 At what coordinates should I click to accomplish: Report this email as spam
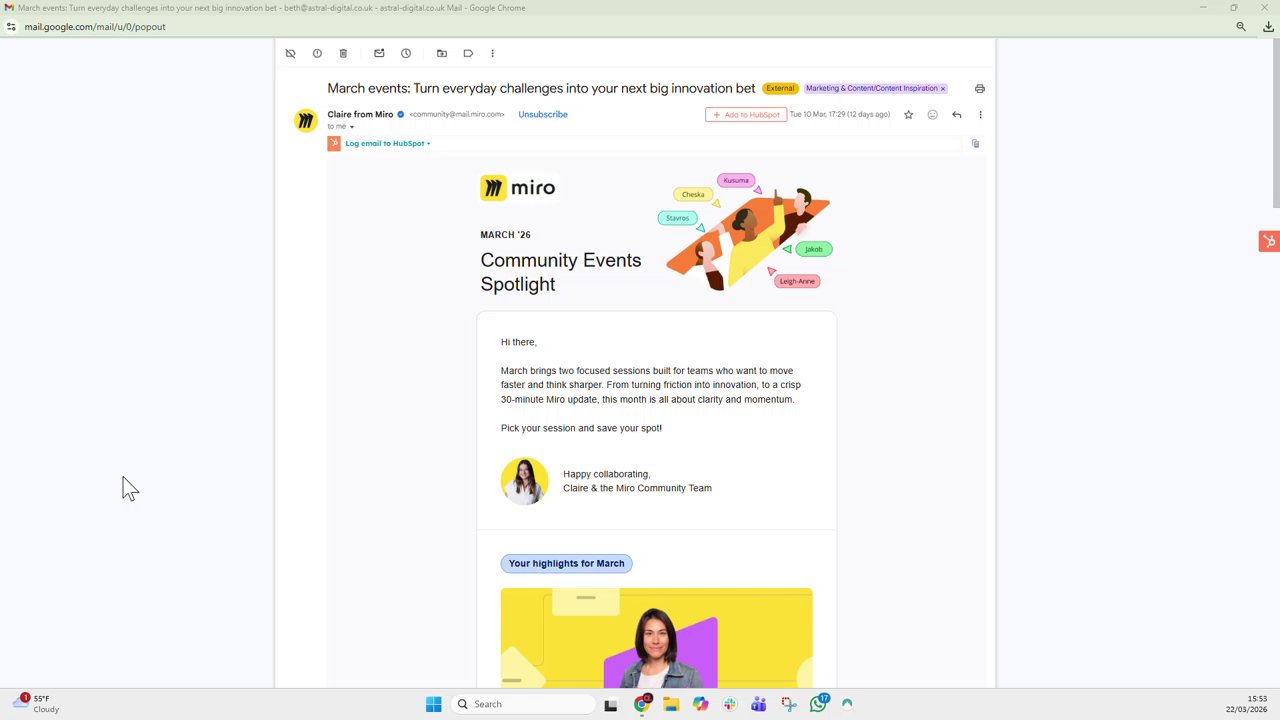[317, 54]
